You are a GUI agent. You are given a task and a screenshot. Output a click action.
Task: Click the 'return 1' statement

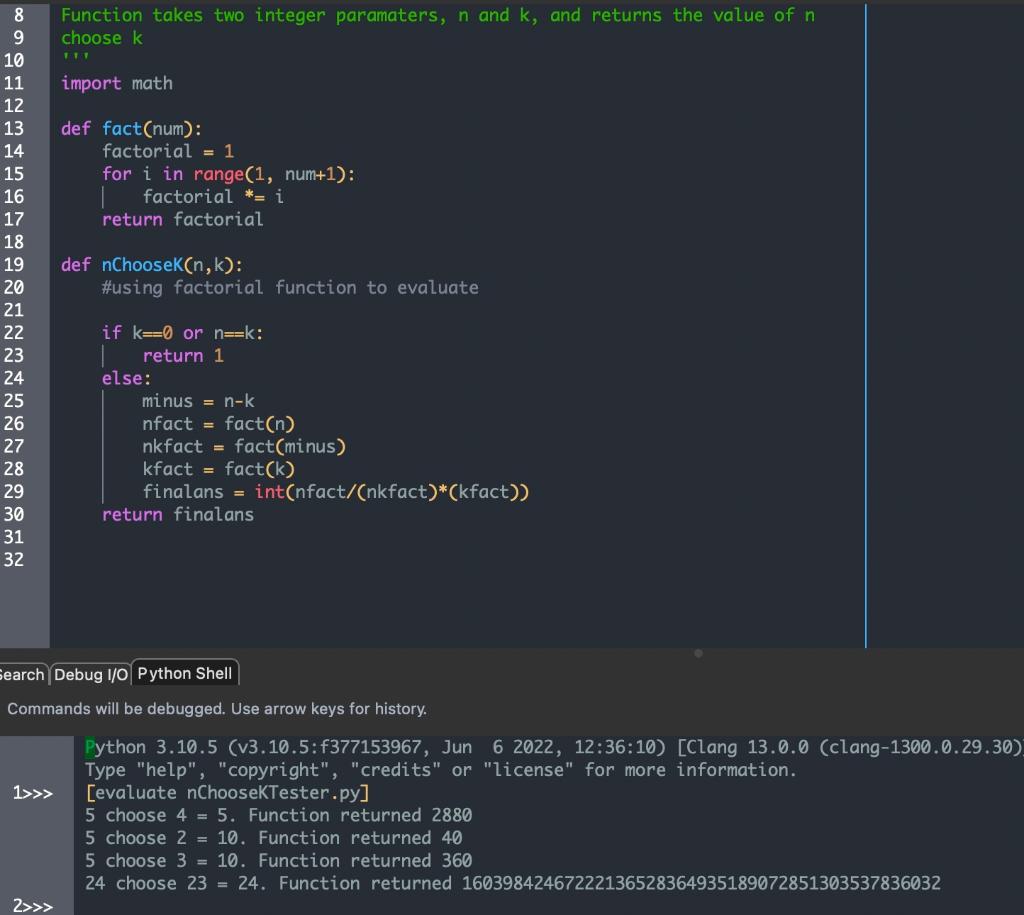183,356
